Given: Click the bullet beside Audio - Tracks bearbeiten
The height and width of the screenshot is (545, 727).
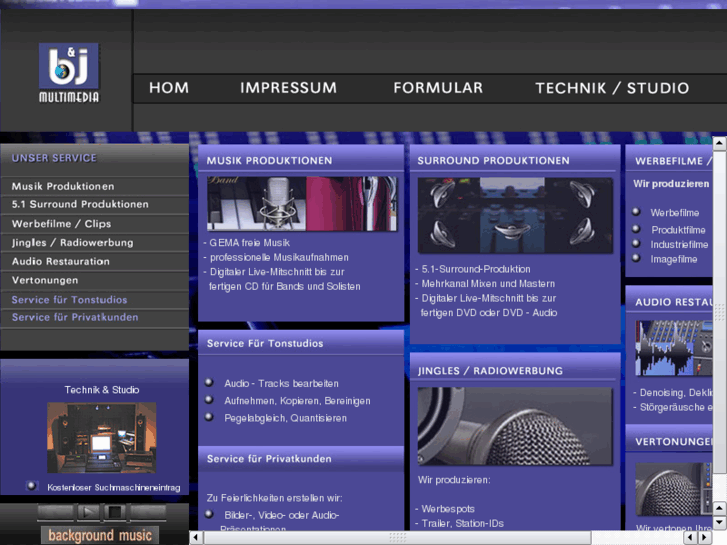Looking at the screenshot, I should pyautogui.click(x=209, y=382).
